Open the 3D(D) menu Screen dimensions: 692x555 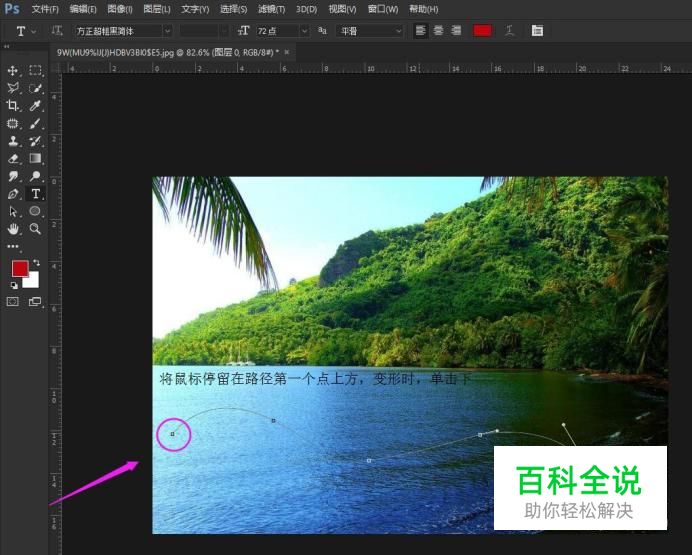coord(306,9)
